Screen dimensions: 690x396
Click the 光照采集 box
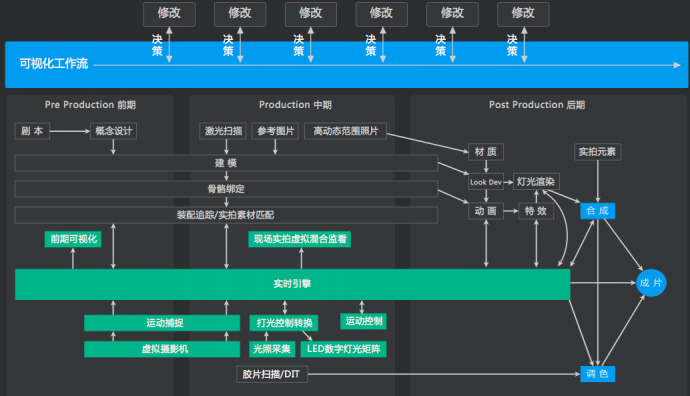click(x=272, y=349)
